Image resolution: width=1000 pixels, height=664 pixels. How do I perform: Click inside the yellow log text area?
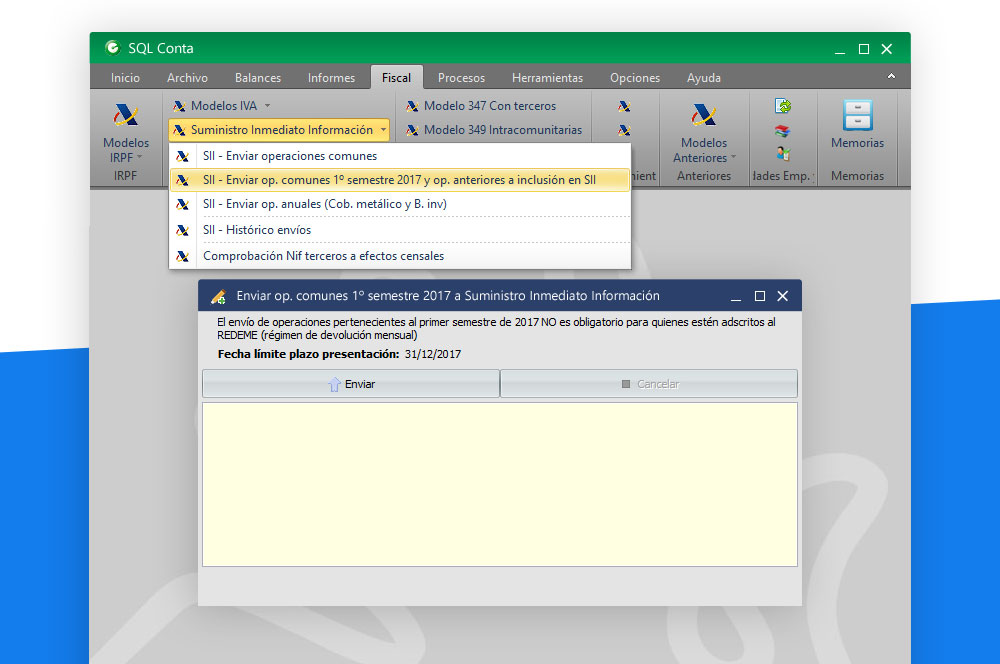pyautogui.click(x=499, y=484)
